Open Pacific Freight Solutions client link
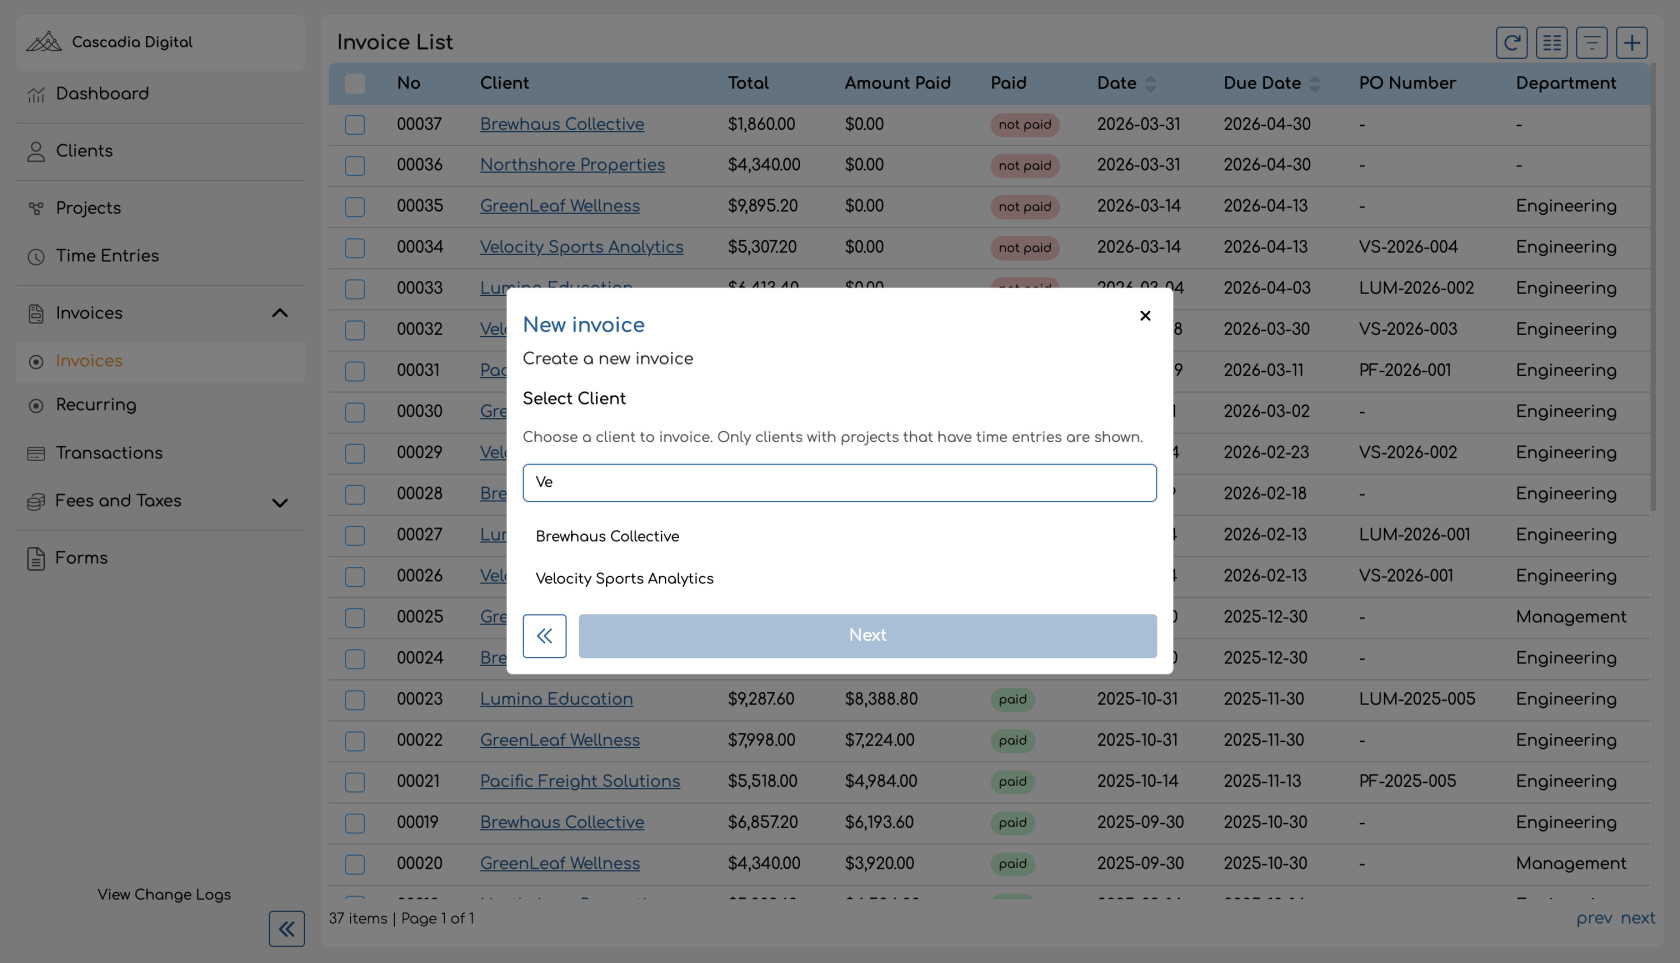1680x963 pixels. (580, 781)
